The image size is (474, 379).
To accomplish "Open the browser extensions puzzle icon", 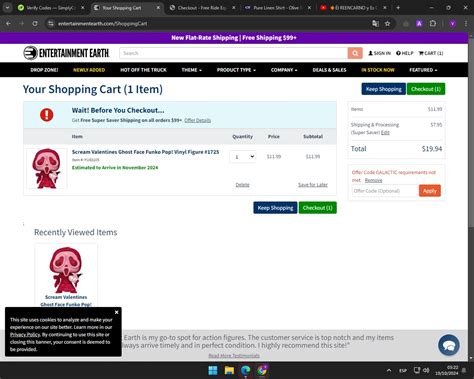I will click(x=433, y=23).
